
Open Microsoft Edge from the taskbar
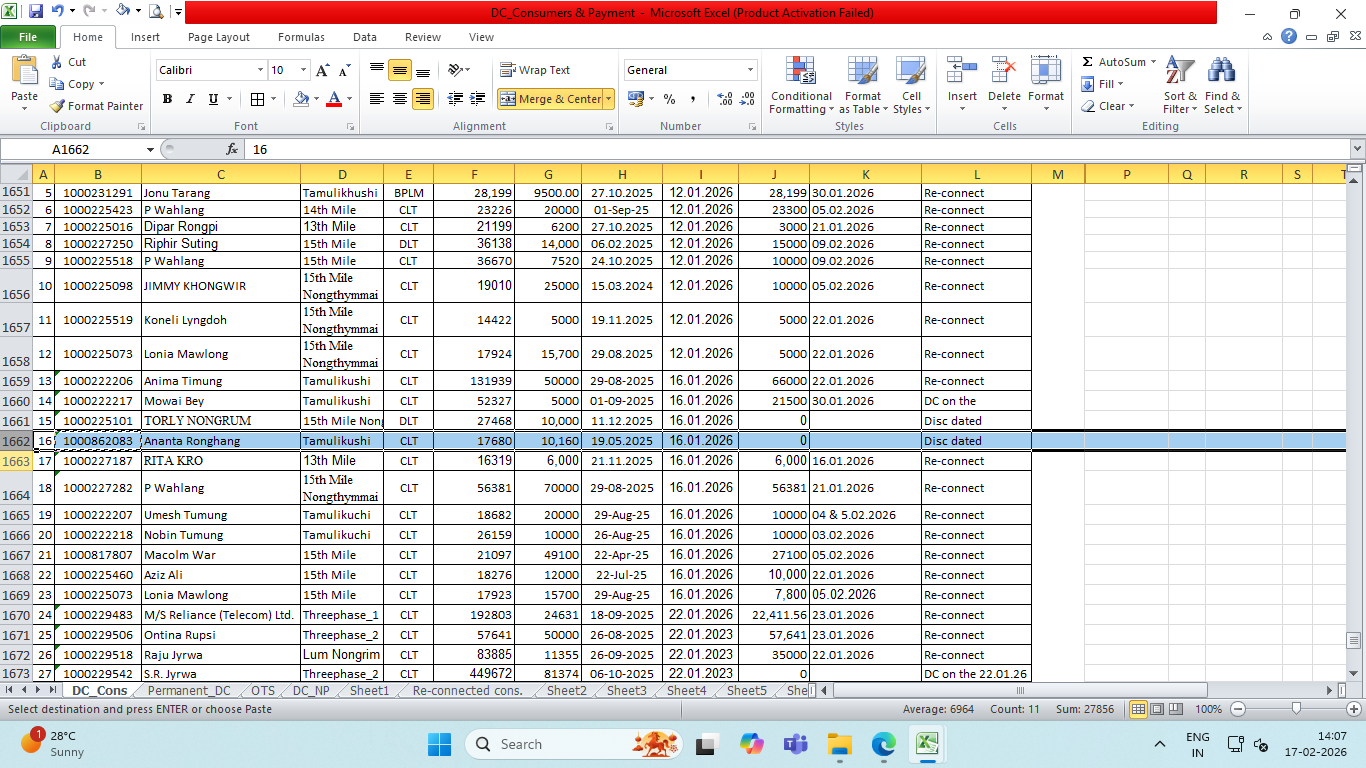[883, 744]
